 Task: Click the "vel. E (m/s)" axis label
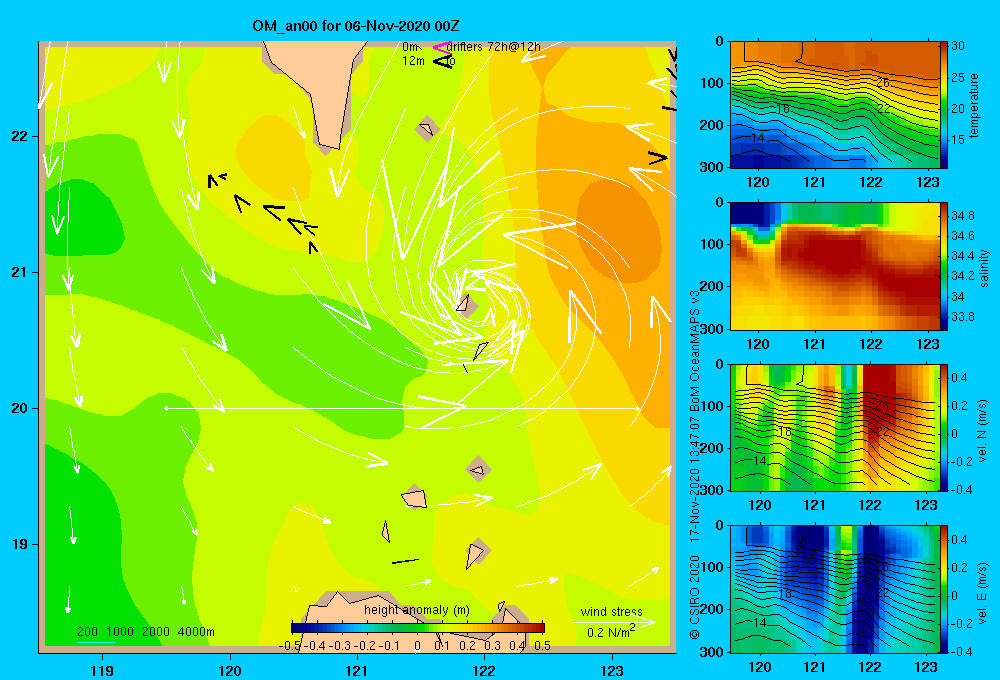(983, 592)
